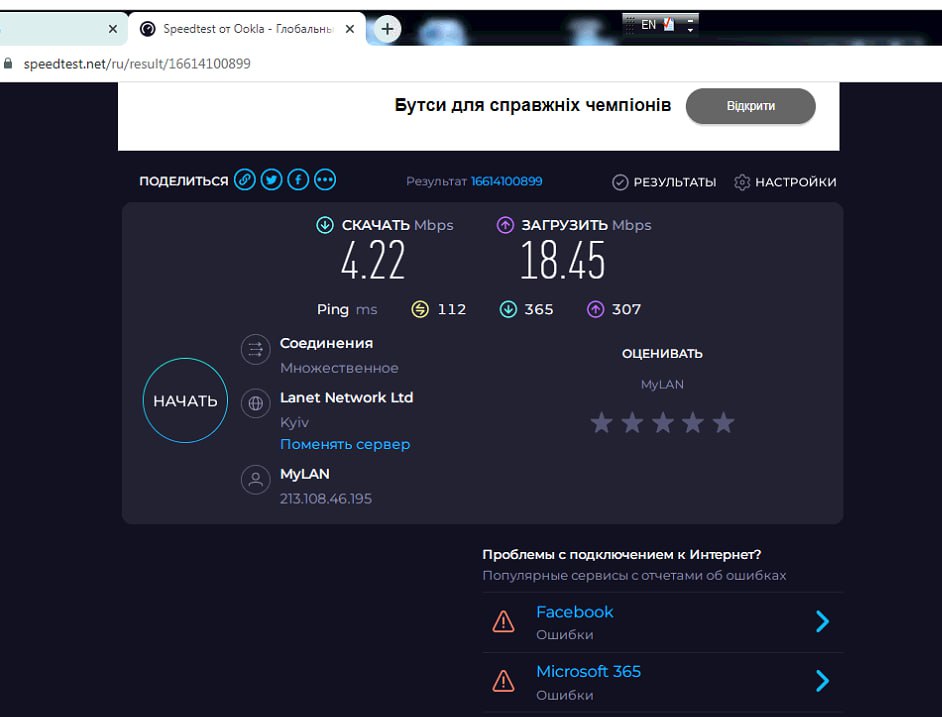Click the download speed value 4.22
Viewport: 942px width, 717px height.
point(373,260)
